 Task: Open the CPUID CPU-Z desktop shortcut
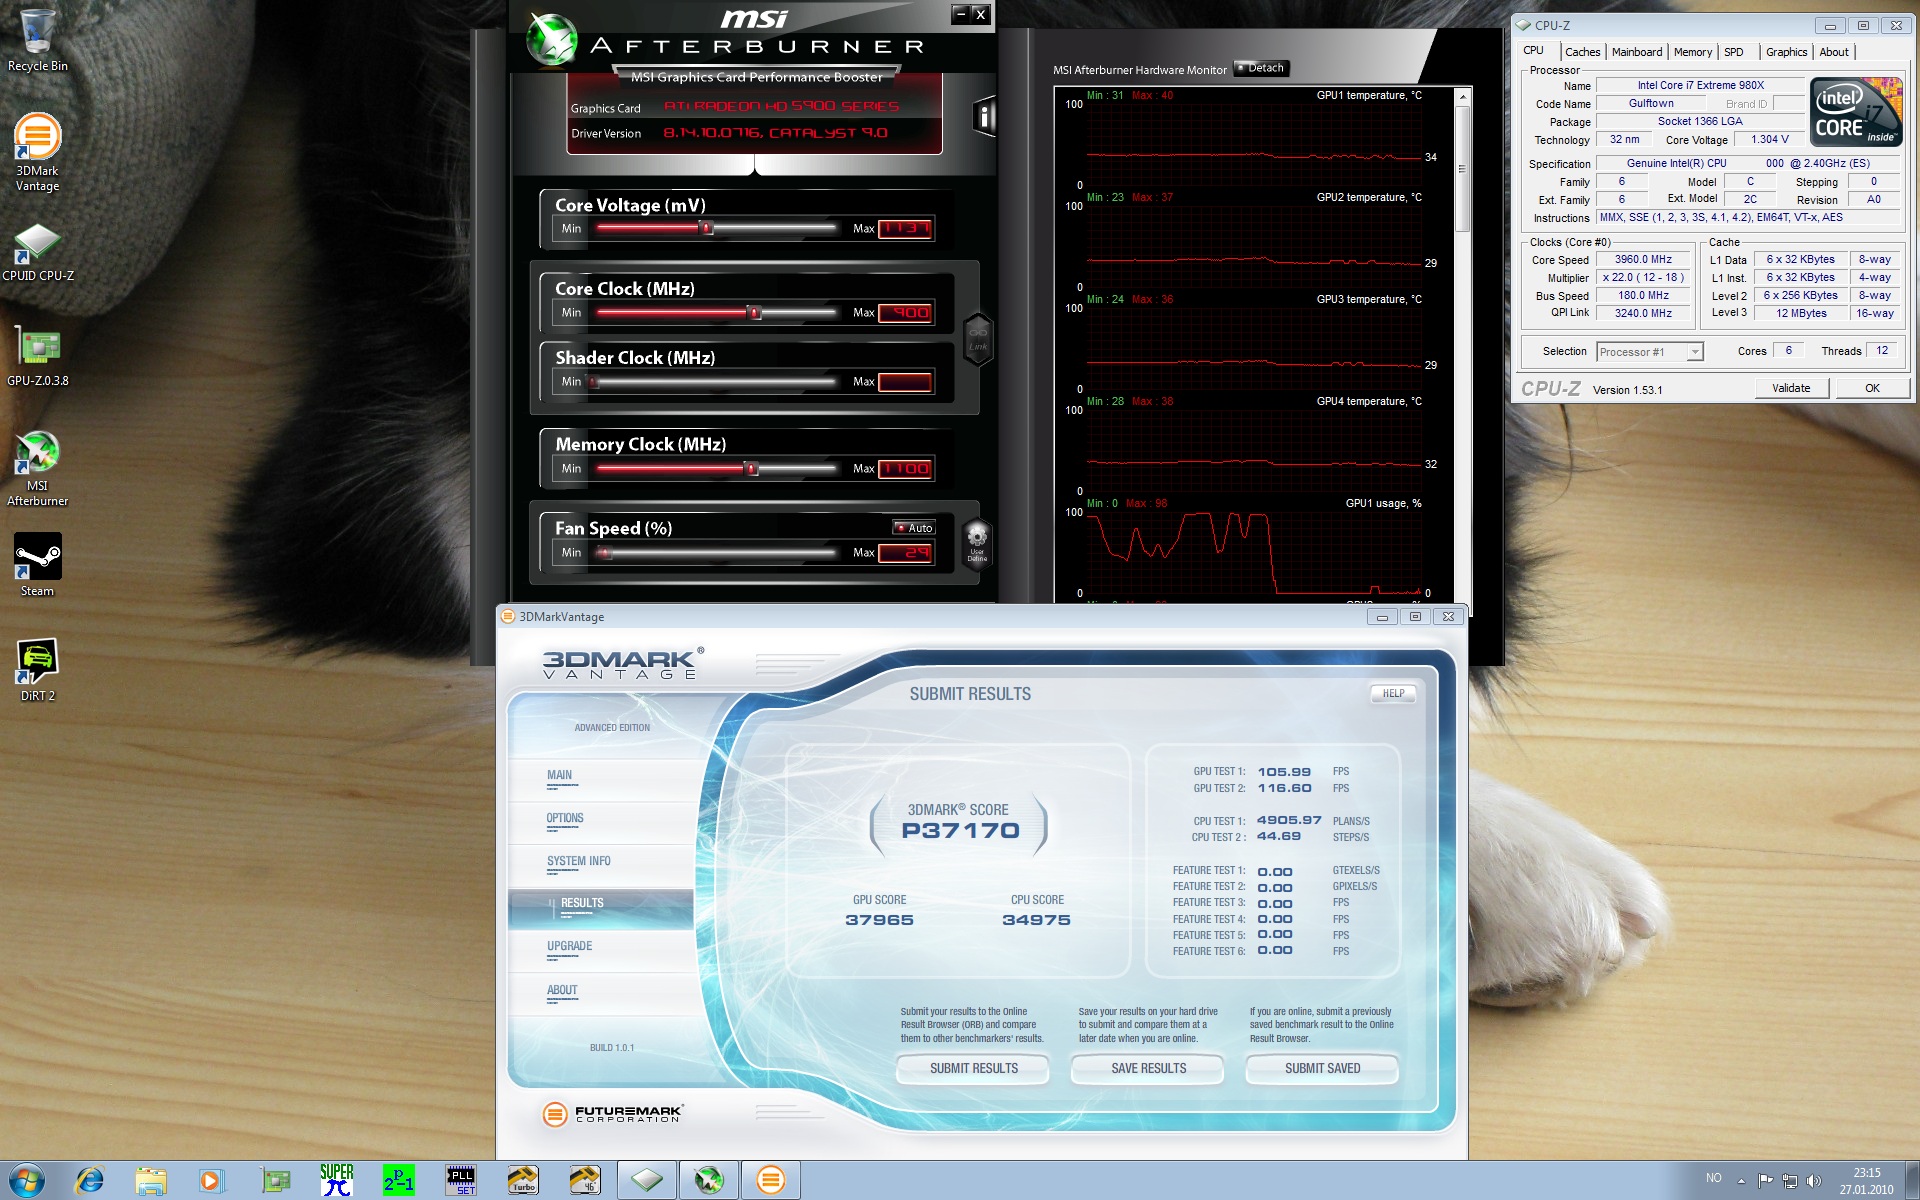pyautogui.click(x=38, y=252)
